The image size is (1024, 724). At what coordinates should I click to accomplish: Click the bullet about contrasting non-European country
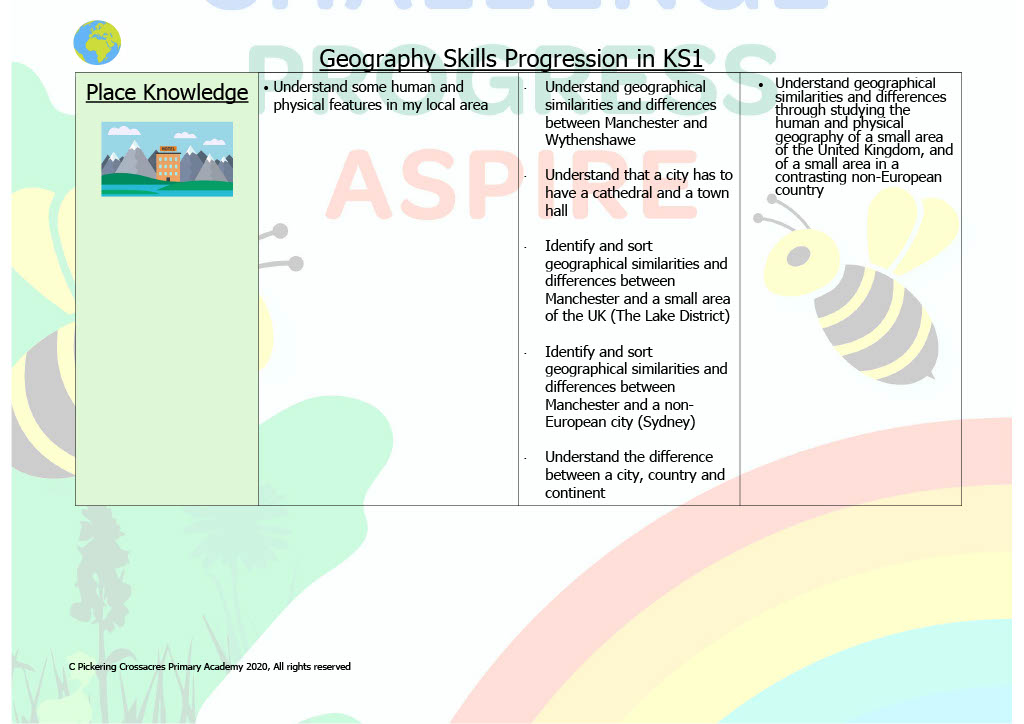[863, 136]
